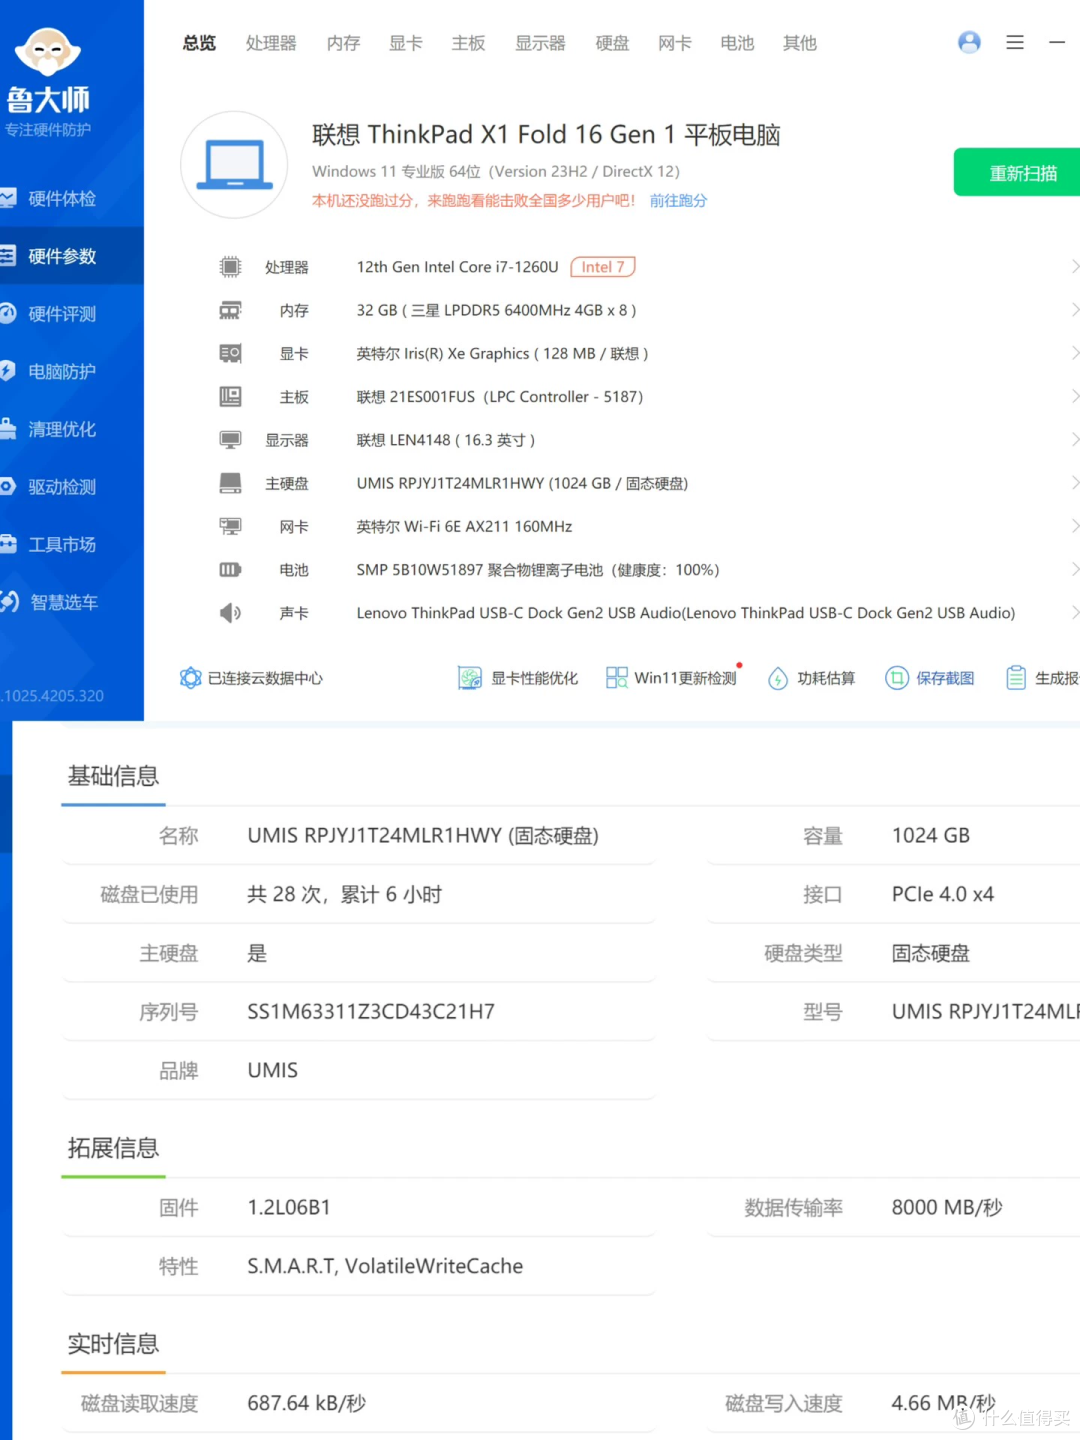Click 已连接云数据中心 status
The height and width of the screenshot is (1440, 1080).
coord(252,678)
